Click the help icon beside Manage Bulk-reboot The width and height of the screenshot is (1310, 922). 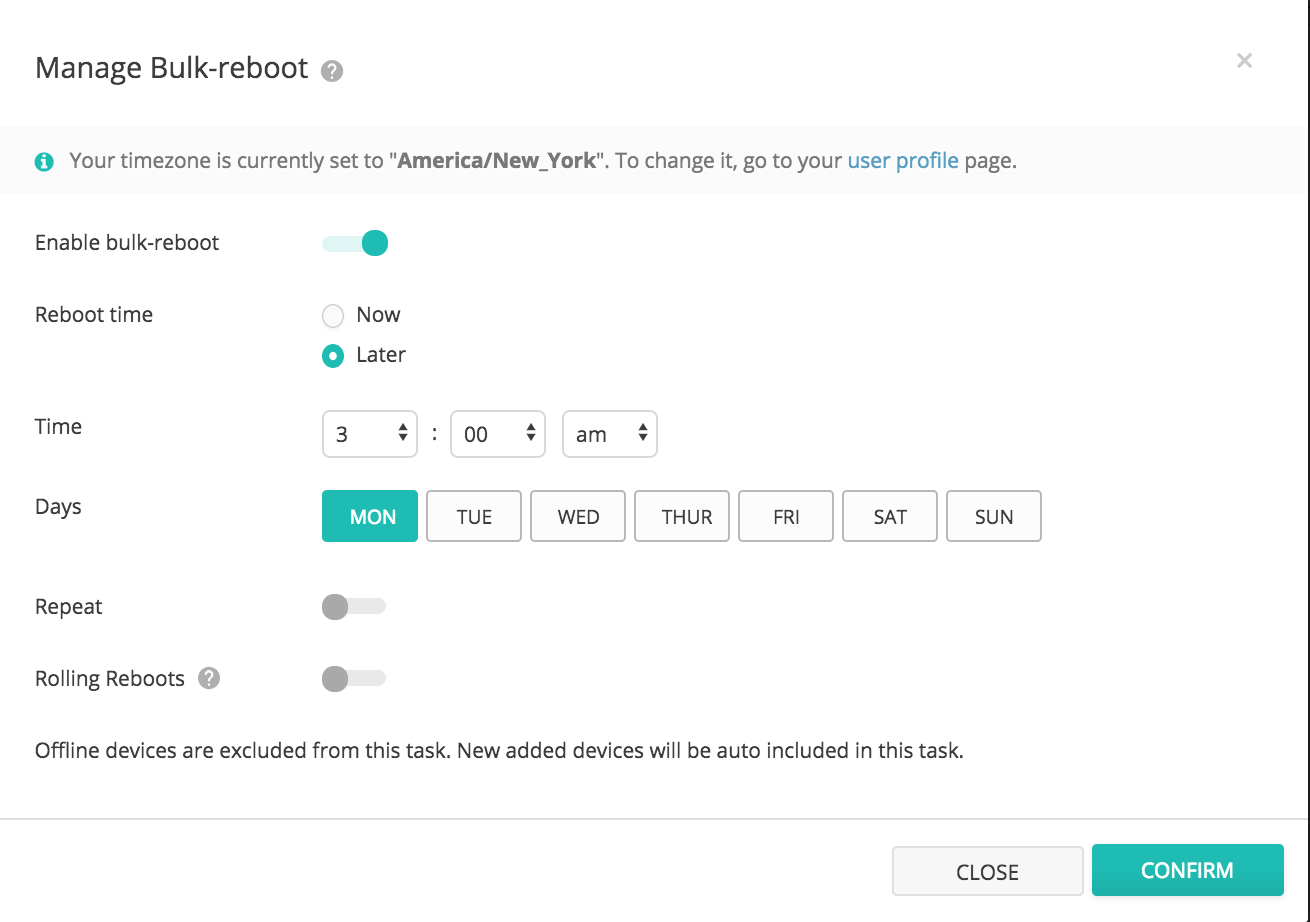(x=332, y=72)
